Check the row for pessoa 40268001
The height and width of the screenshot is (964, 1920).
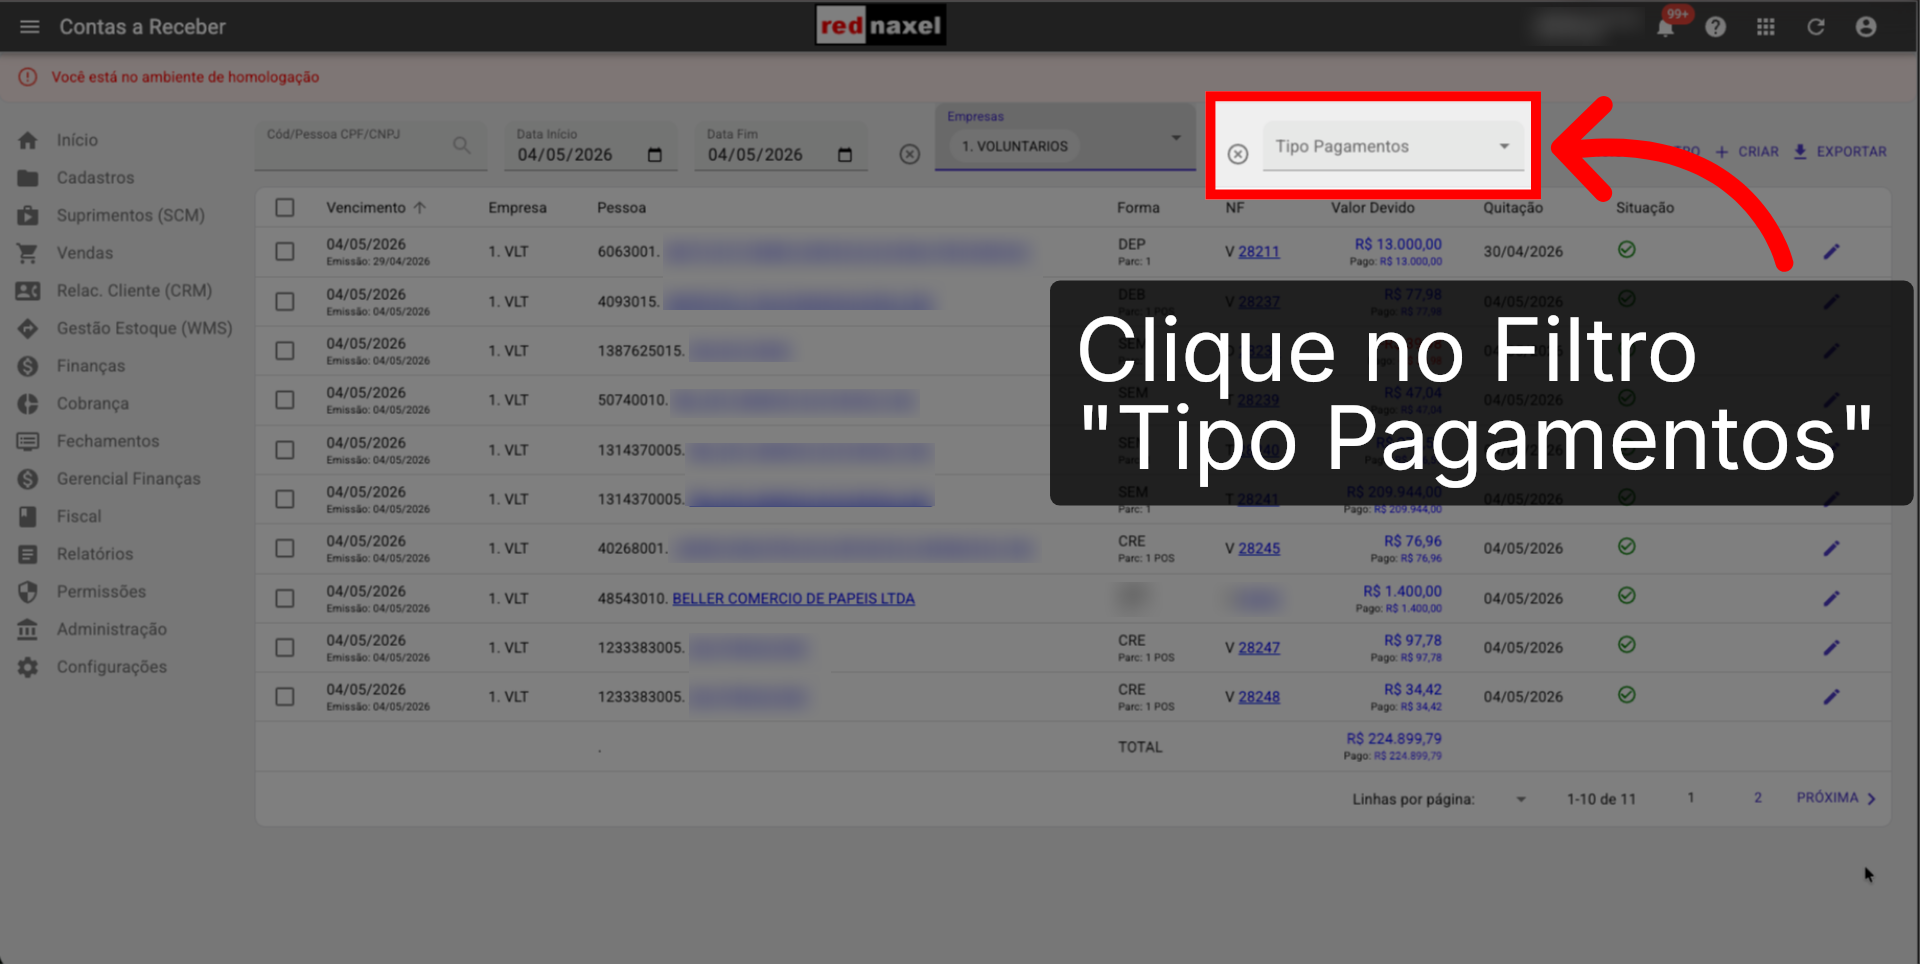pos(285,548)
